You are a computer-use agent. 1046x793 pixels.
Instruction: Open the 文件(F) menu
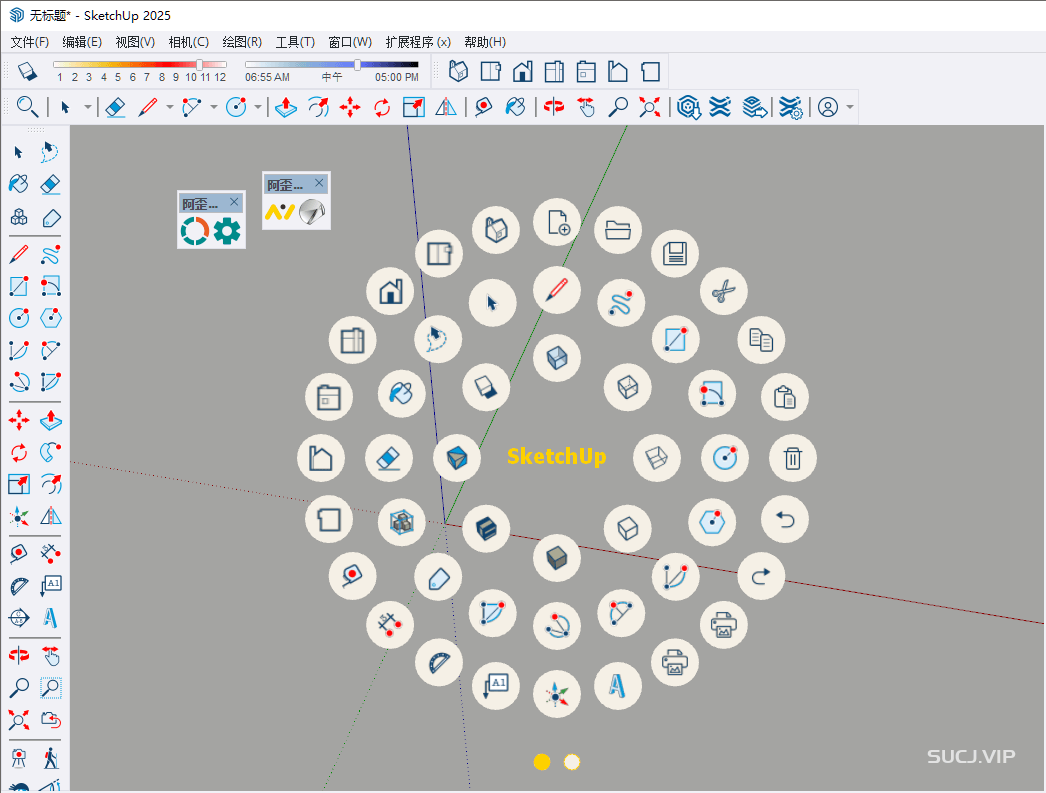coord(30,42)
